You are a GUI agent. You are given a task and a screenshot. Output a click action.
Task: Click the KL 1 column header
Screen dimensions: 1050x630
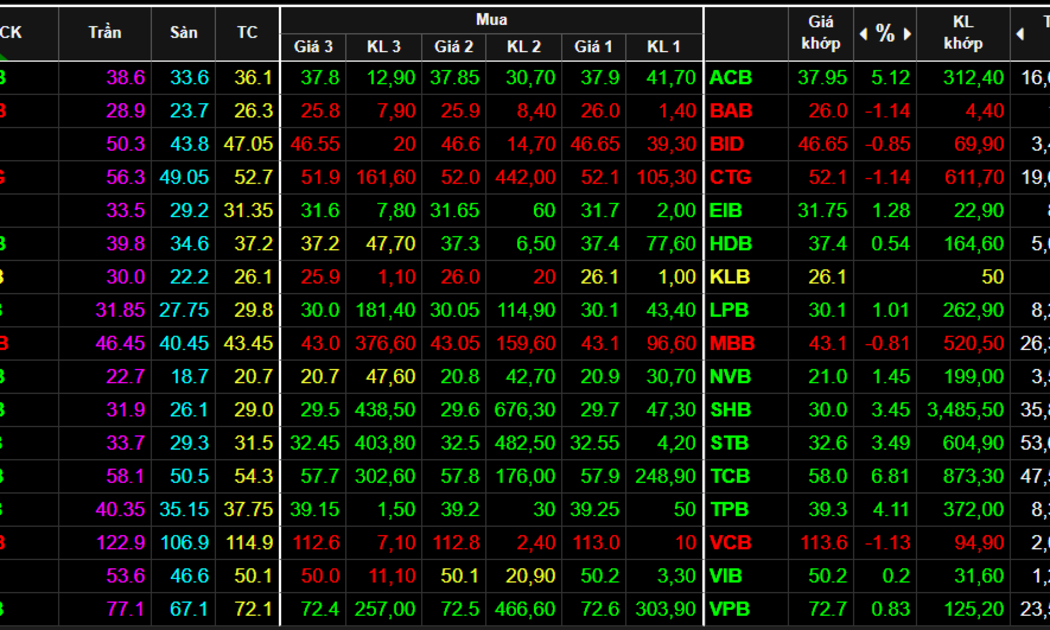tap(664, 46)
